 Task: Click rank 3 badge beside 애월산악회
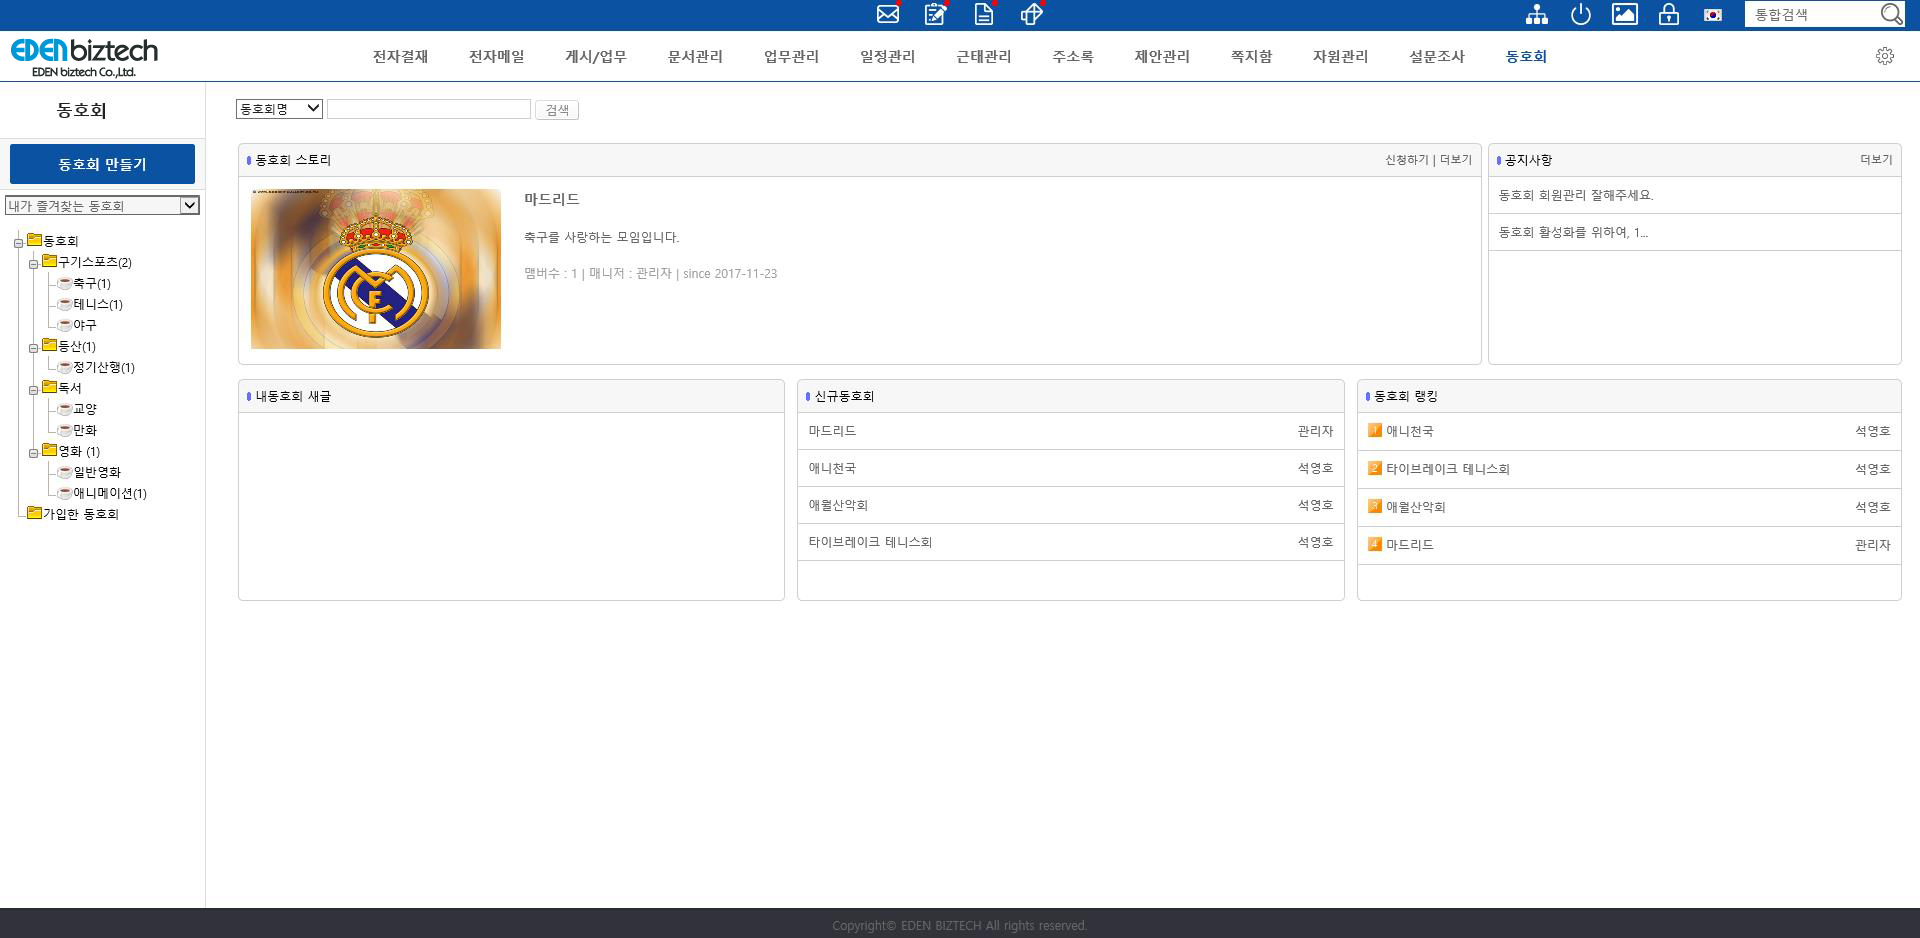tap(1375, 506)
